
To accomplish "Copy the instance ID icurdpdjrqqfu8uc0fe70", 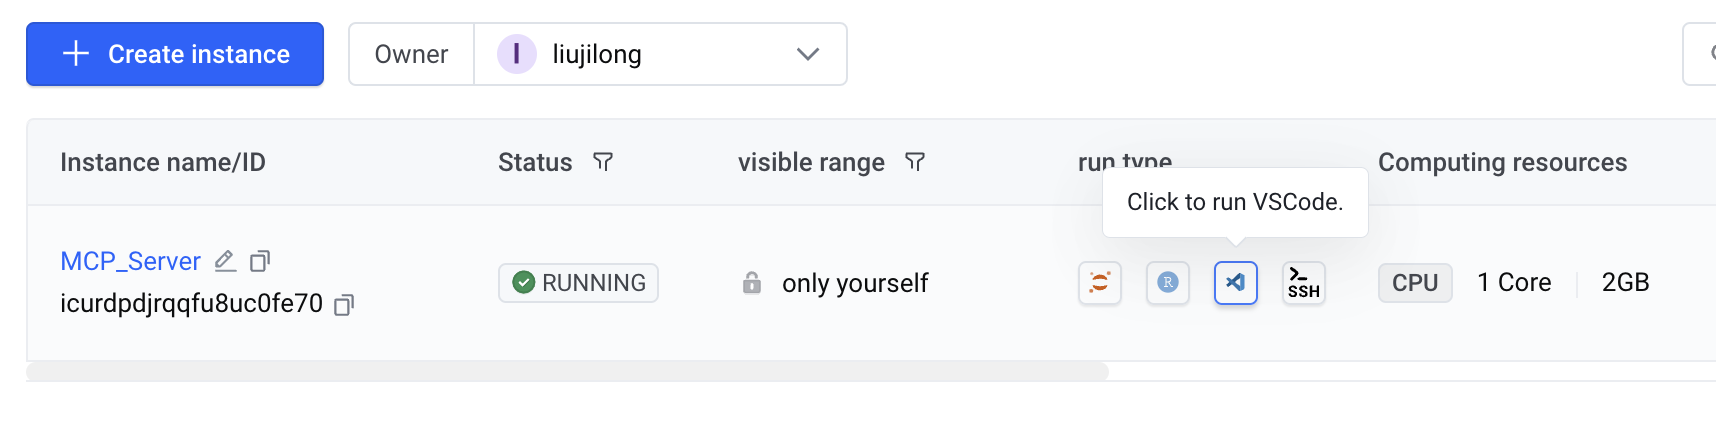I will pos(344,304).
